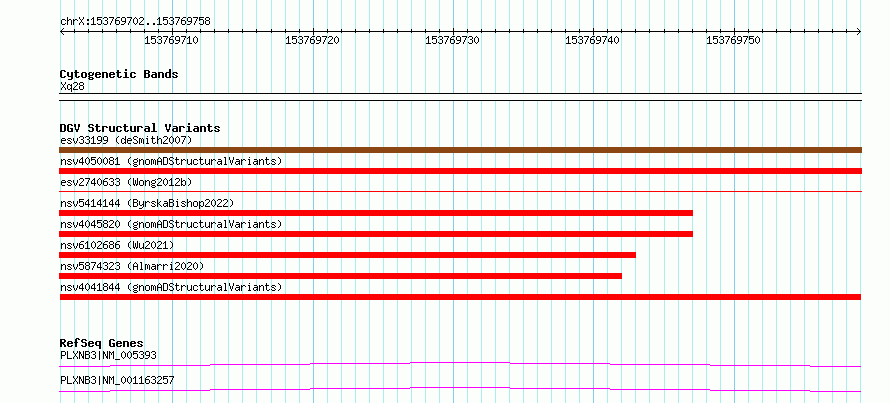The width and height of the screenshot is (890, 403).
Task: Select the Cytogenetic Bands track heading
Action: coord(119,74)
